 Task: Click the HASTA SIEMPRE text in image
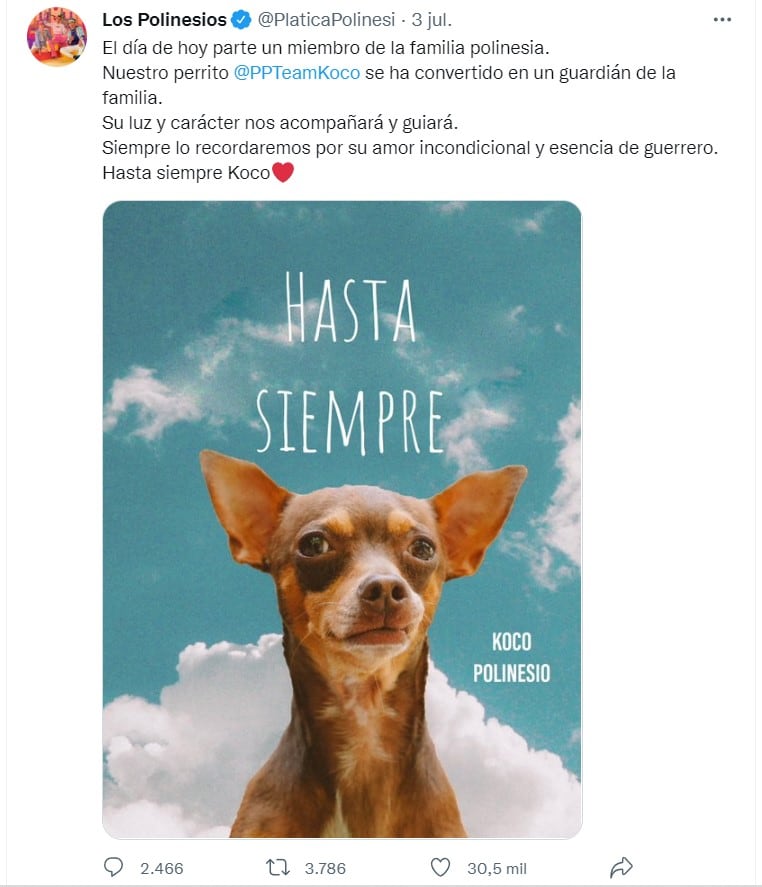[x=350, y=363]
